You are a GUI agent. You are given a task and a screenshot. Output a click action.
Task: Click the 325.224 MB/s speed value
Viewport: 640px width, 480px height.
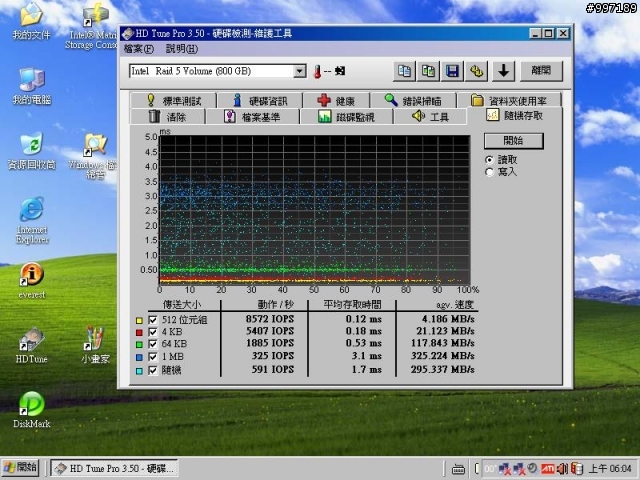coord(443,356)
